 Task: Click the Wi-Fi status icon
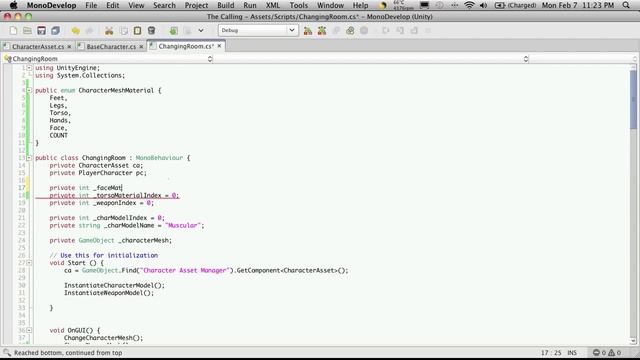[x=469, y=5]
